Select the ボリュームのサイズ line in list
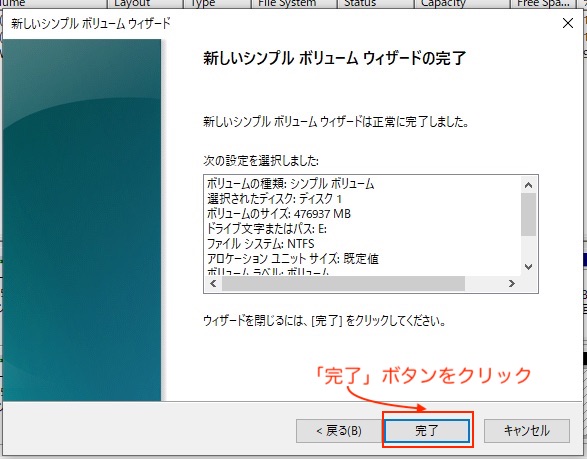The width and height of the screenshot is (587, 459). coord(279,214)
